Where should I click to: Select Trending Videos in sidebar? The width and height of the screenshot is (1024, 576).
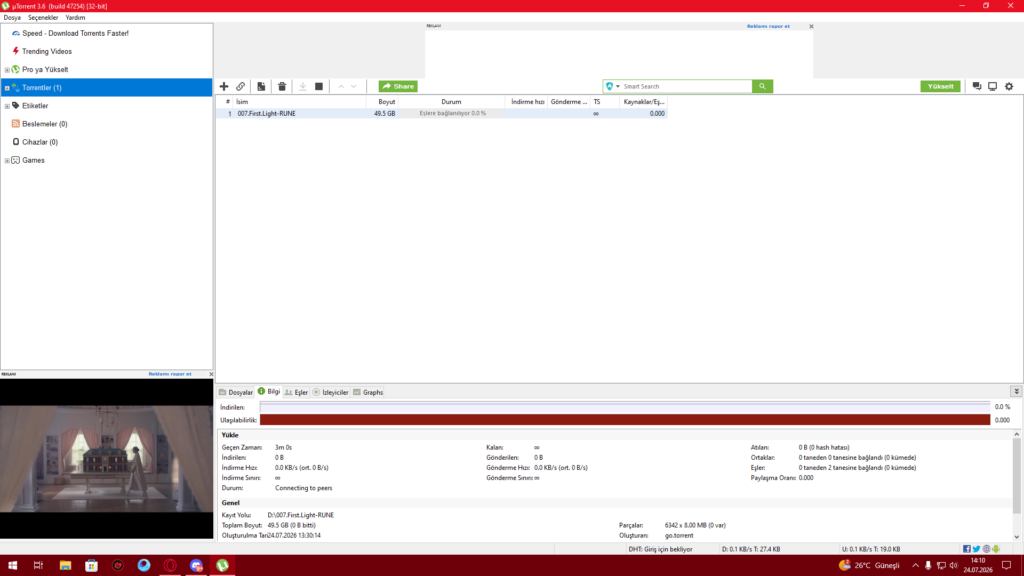(x=47, y=52)
